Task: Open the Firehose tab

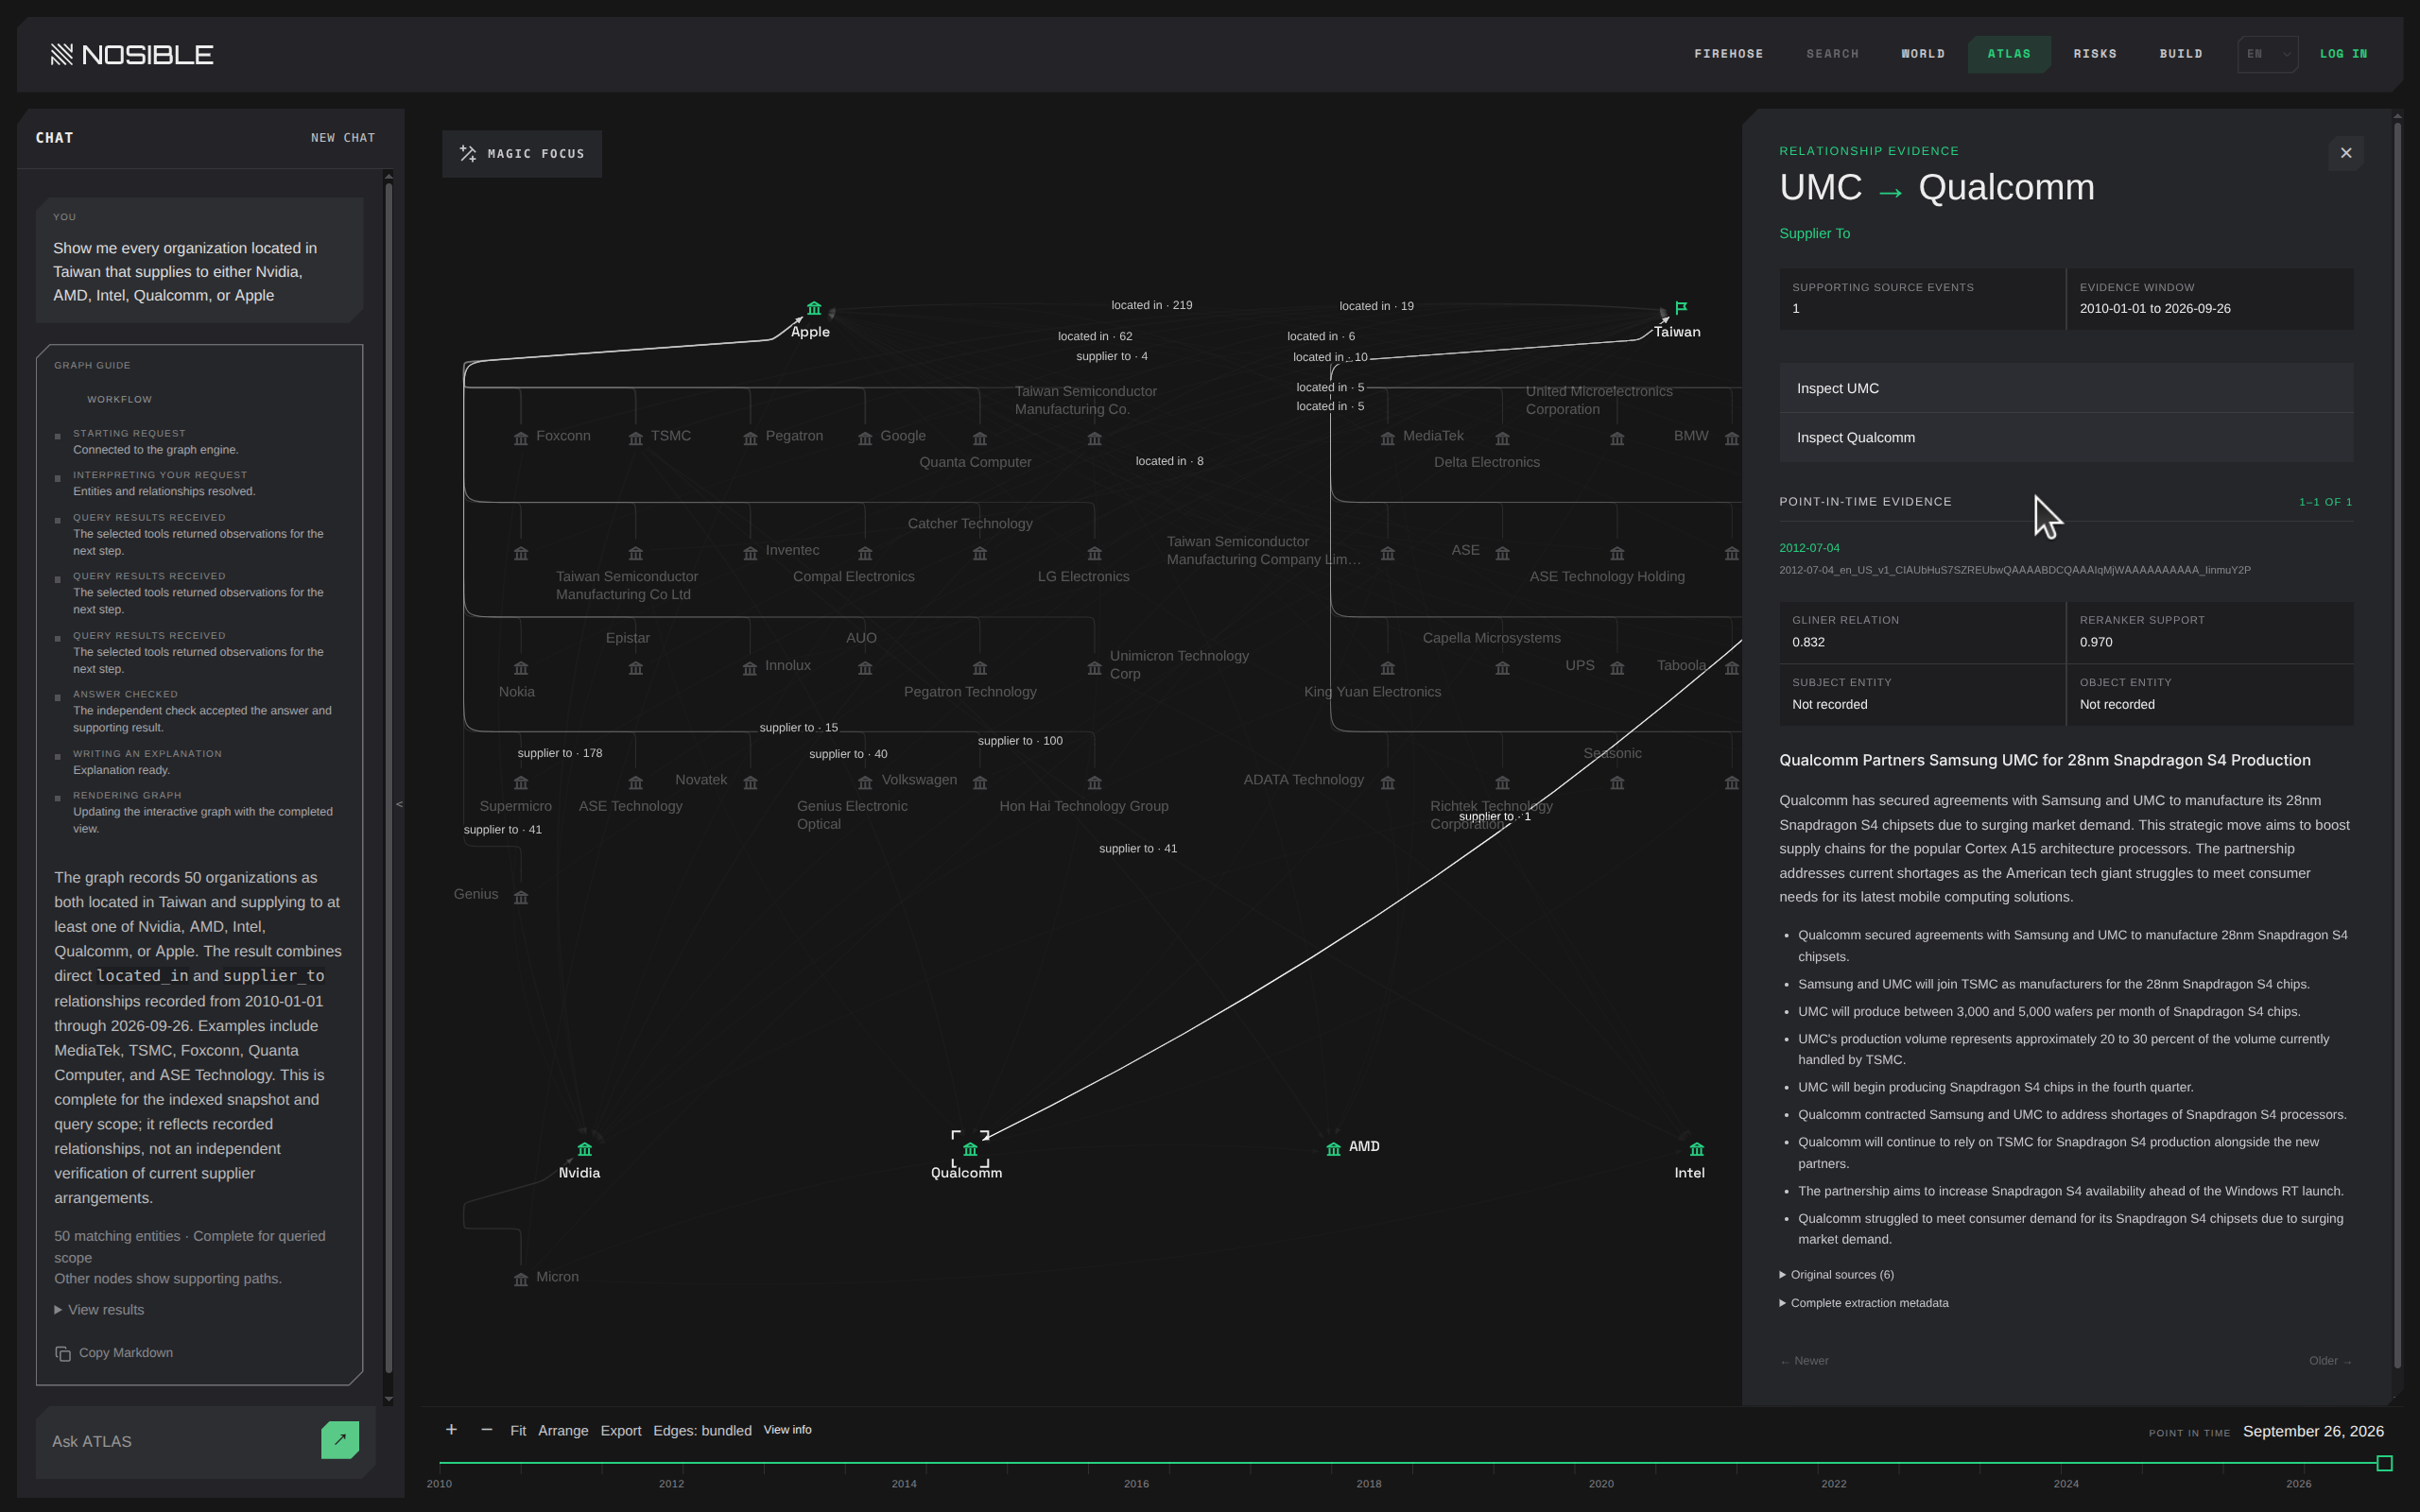Action: [x=1728, y=54]
